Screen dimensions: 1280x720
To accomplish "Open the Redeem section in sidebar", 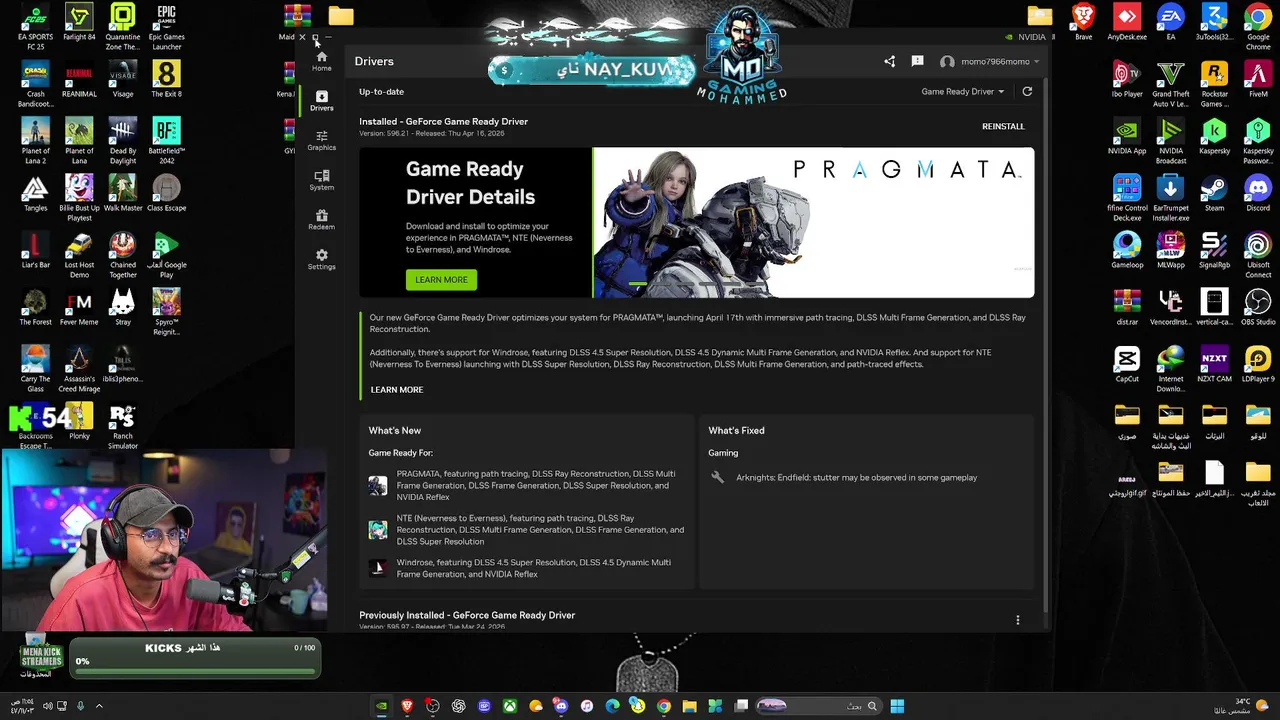I will pyautogui.click(x=321, y=220).
